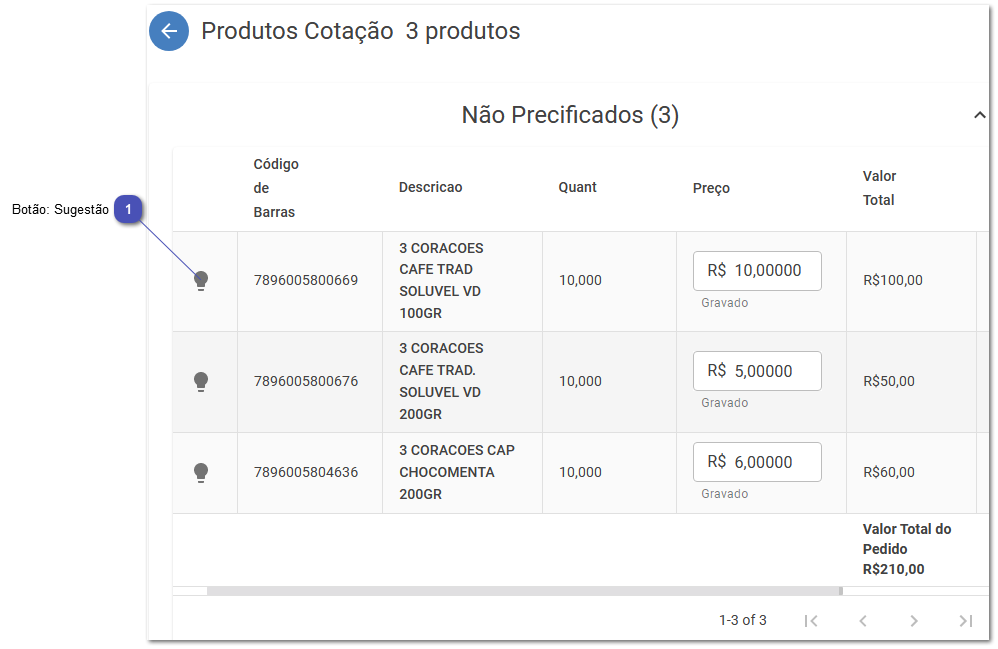Click the previous page chevron
The width and height of the screenshot is (998, 649).
[863, 621]
